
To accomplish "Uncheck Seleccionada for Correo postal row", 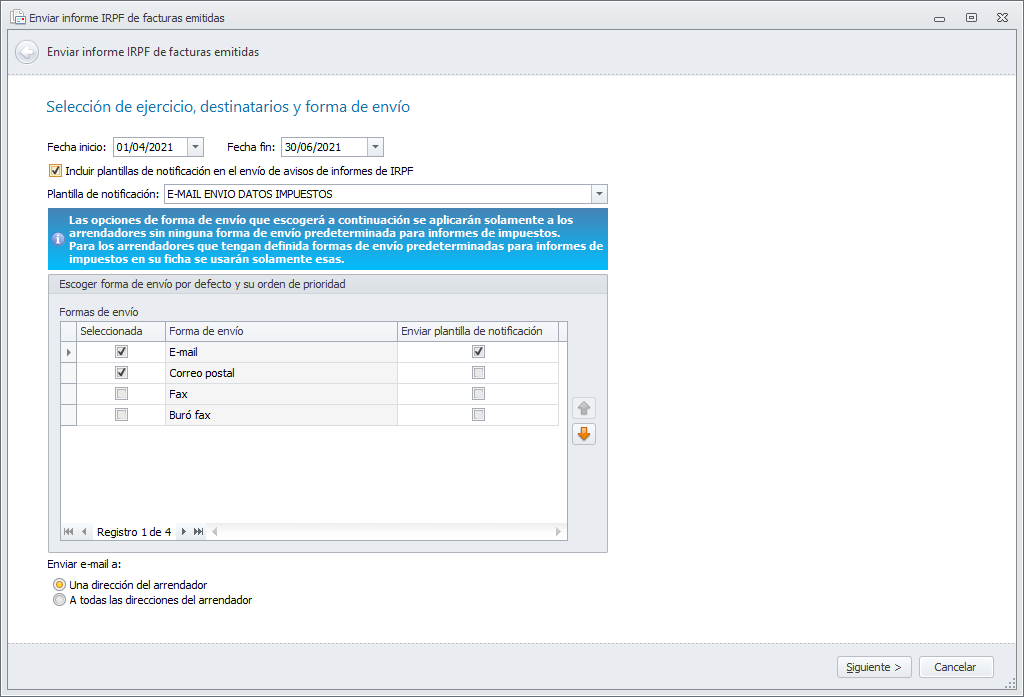I will (121, 372).
